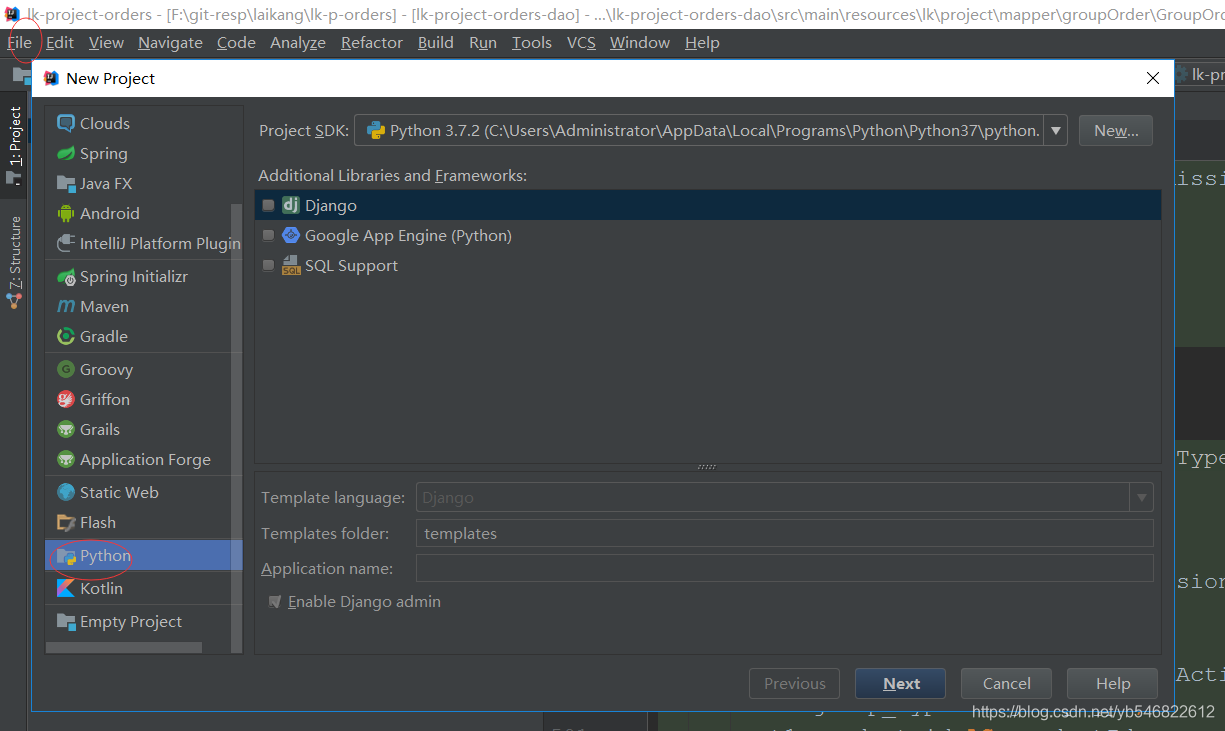This screenshot has height=731, width=1225.
Task: Click the Cancel button
Action: 1006,684
